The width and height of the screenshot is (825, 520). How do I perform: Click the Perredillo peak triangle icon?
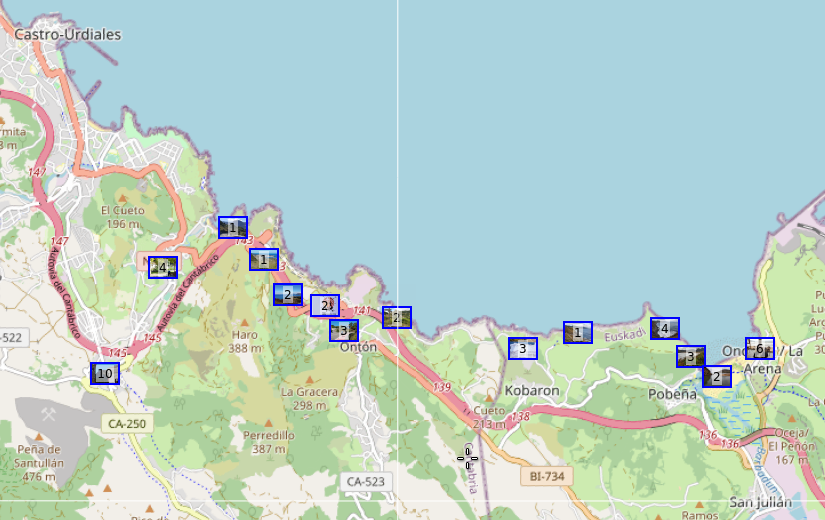268,421
